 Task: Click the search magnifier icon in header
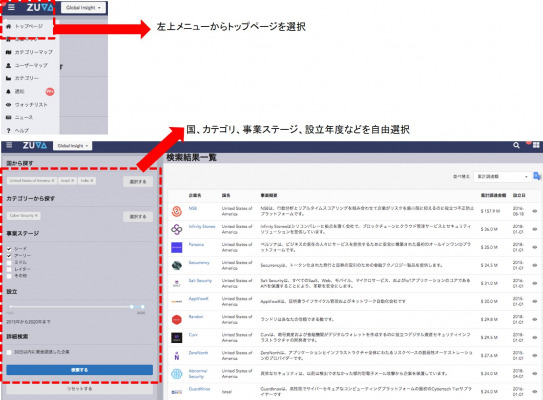tap(516, 145)
